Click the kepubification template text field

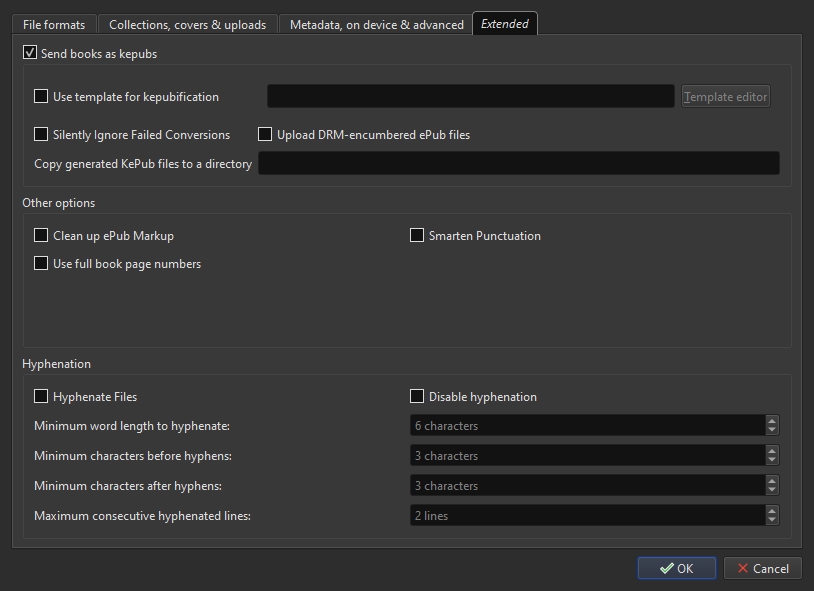pyautogui.click(x=470, y=97)
